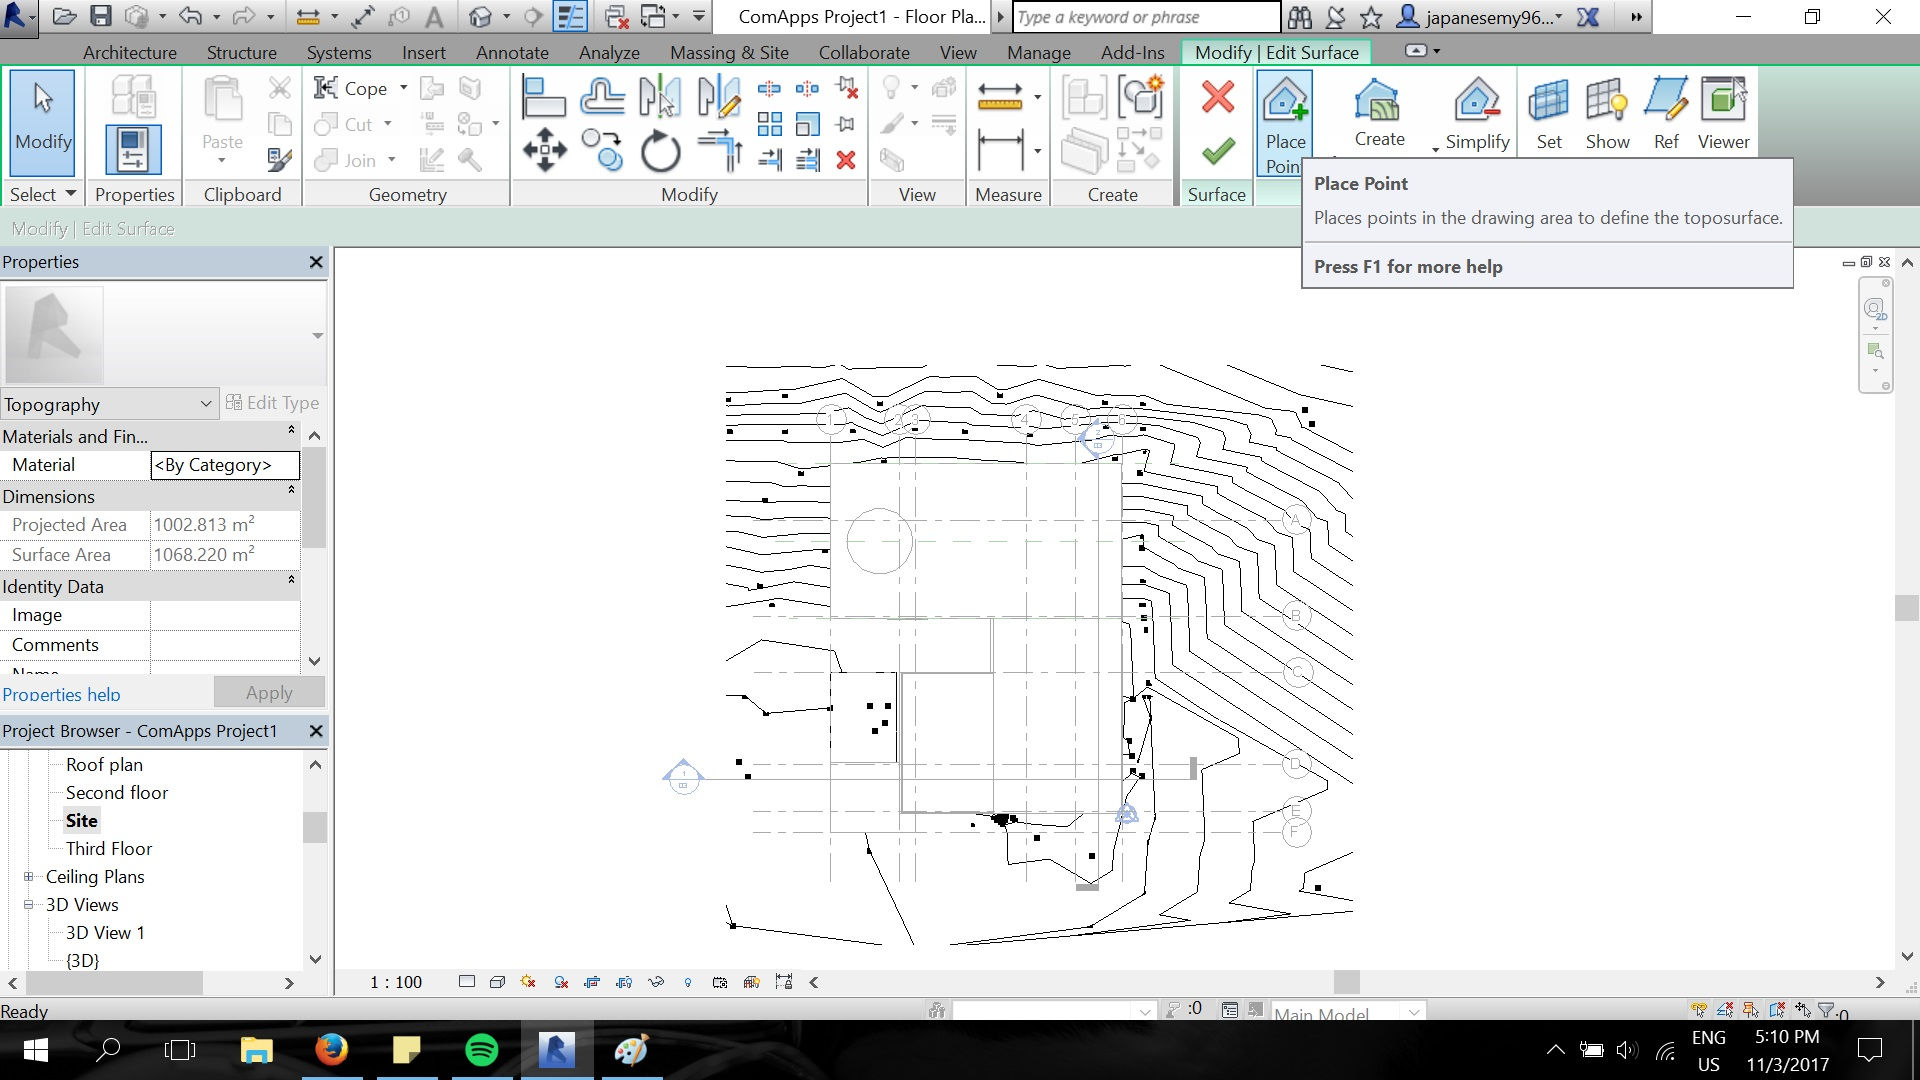Screen dimensions: 1920x1080
Task: Click the Delete red X in Modify panel
Action: pyautogui.click(x=846, y=160)
